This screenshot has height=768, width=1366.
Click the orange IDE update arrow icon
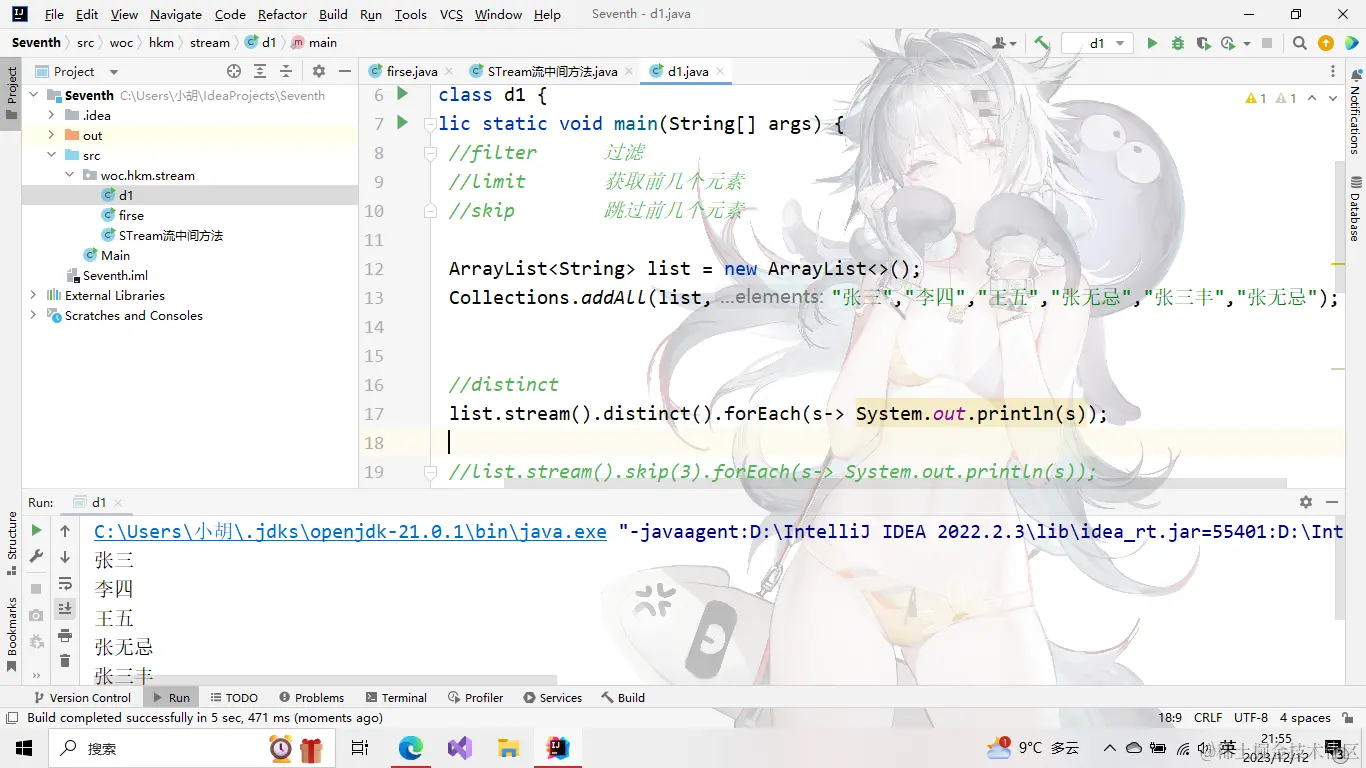[1326, 43]
